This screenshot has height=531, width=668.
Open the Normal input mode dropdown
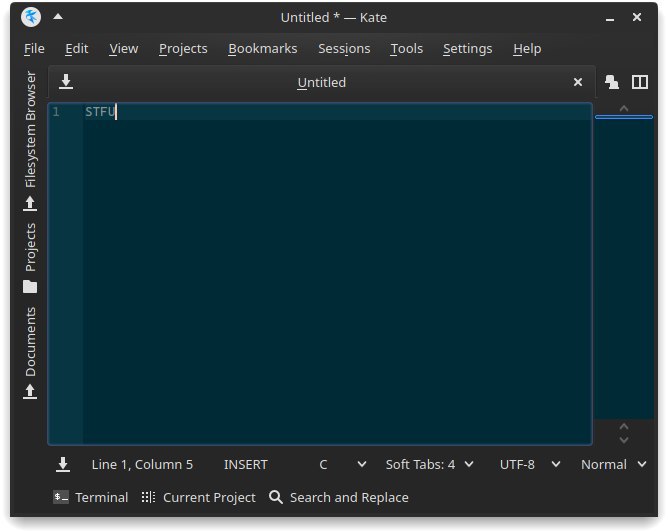(614, 465)
